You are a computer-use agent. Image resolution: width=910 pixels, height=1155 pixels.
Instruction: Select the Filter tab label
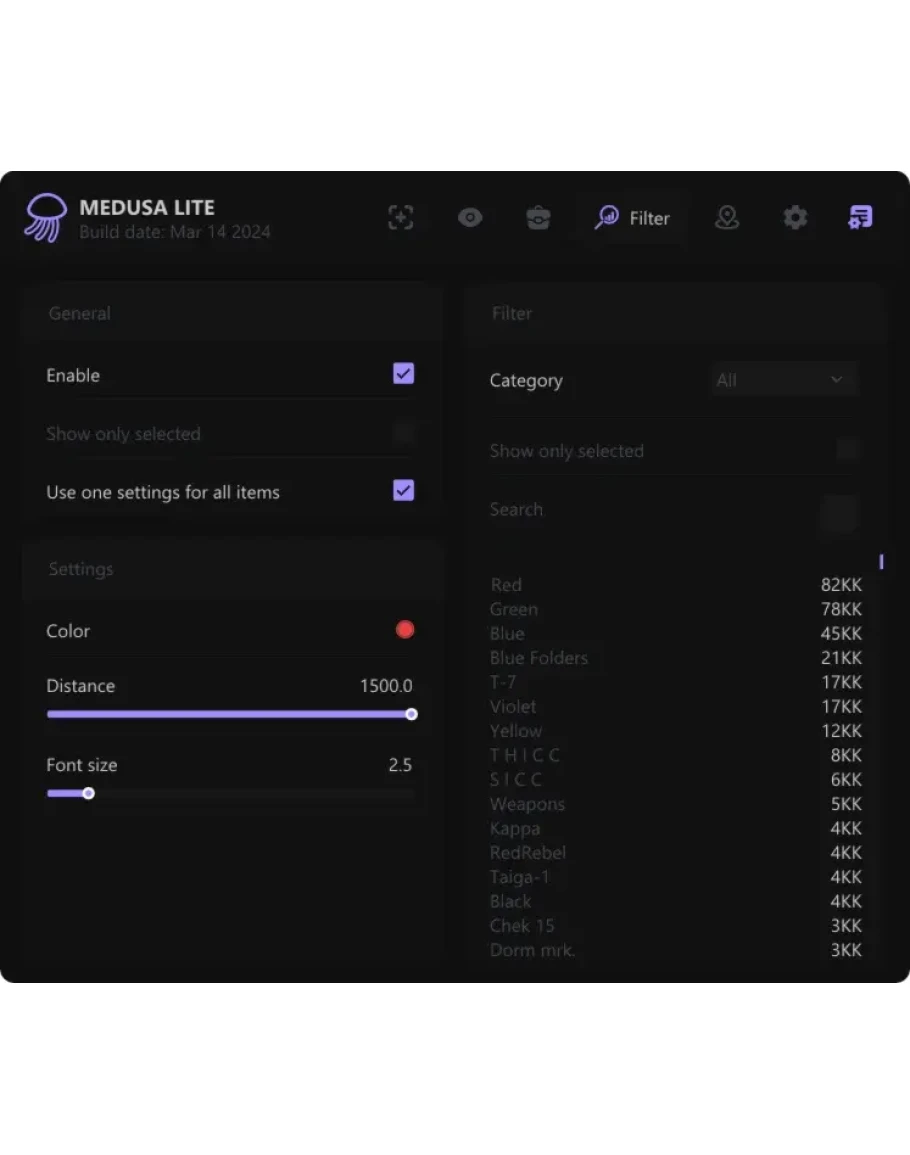coord(649,218)
